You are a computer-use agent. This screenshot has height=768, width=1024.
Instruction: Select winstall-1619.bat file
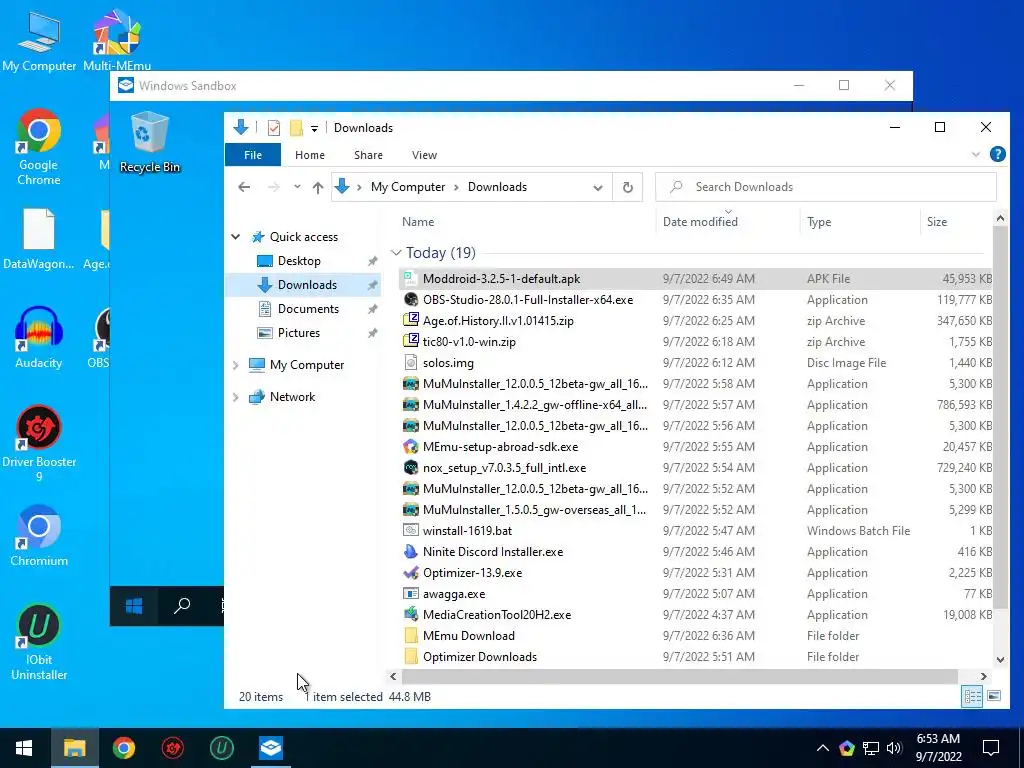(696, 530)
